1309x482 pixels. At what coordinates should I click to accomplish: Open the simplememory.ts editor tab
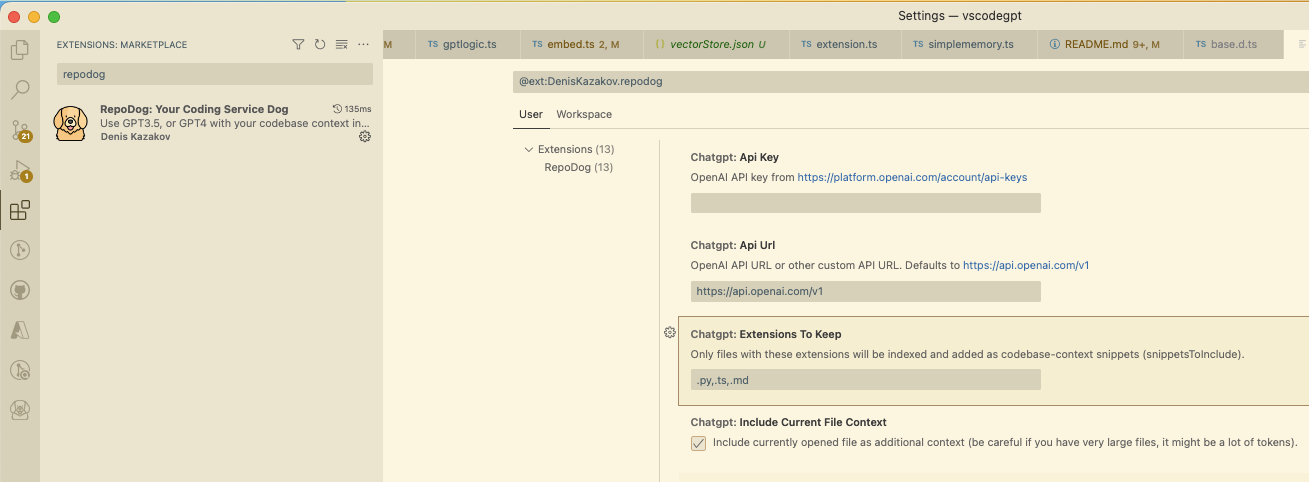[x=970, y=44]
